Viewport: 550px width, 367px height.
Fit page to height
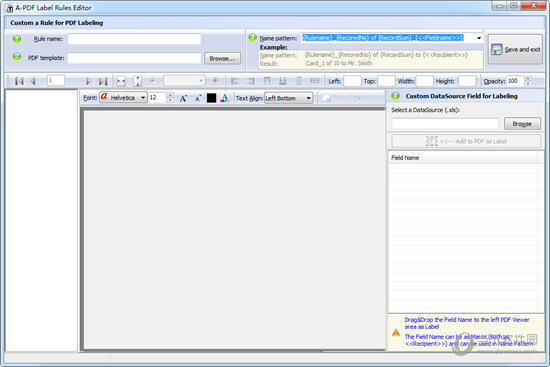(x=138, y=81)
